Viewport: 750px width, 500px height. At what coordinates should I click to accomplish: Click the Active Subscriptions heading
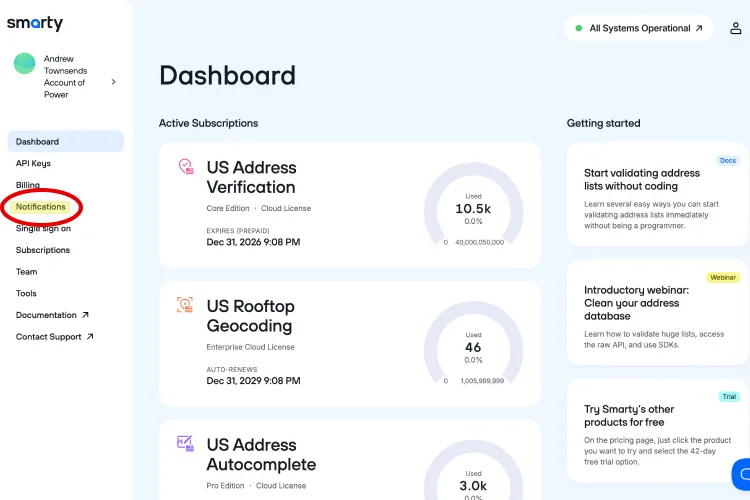point(209,123)
